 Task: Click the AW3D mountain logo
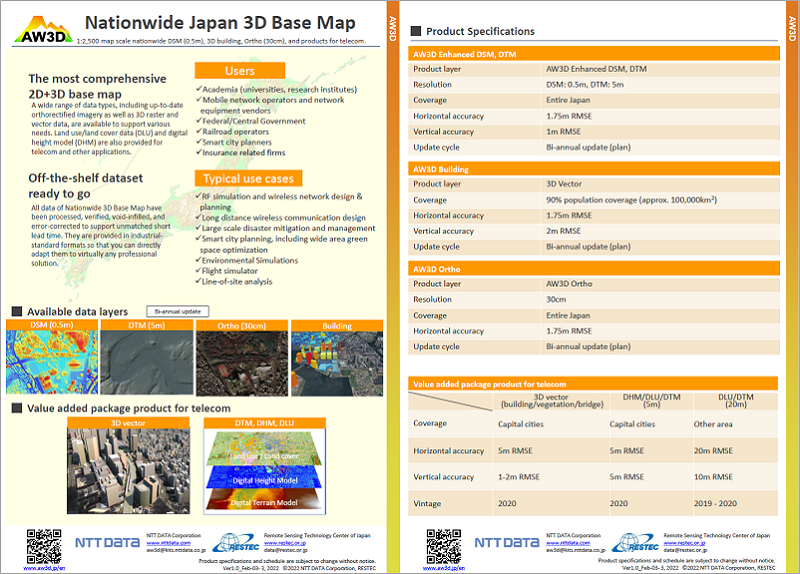[44, 30]
